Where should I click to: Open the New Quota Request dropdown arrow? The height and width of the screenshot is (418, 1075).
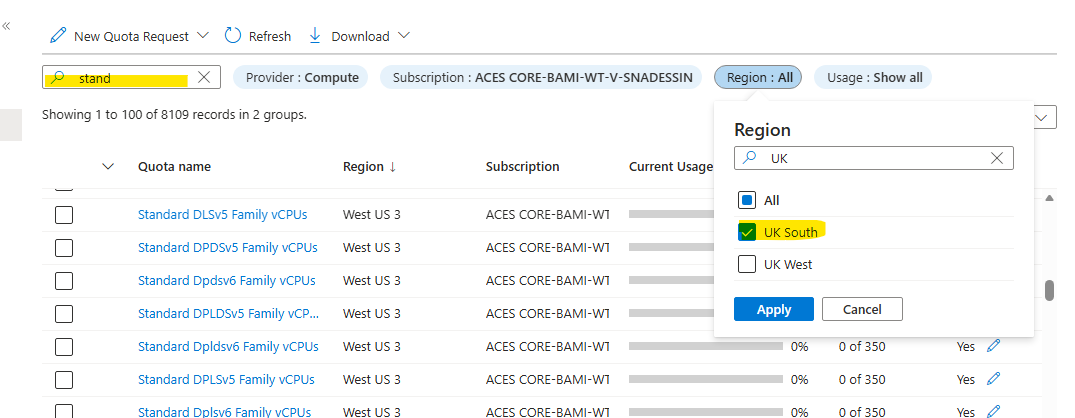click(x=202, y=35)
